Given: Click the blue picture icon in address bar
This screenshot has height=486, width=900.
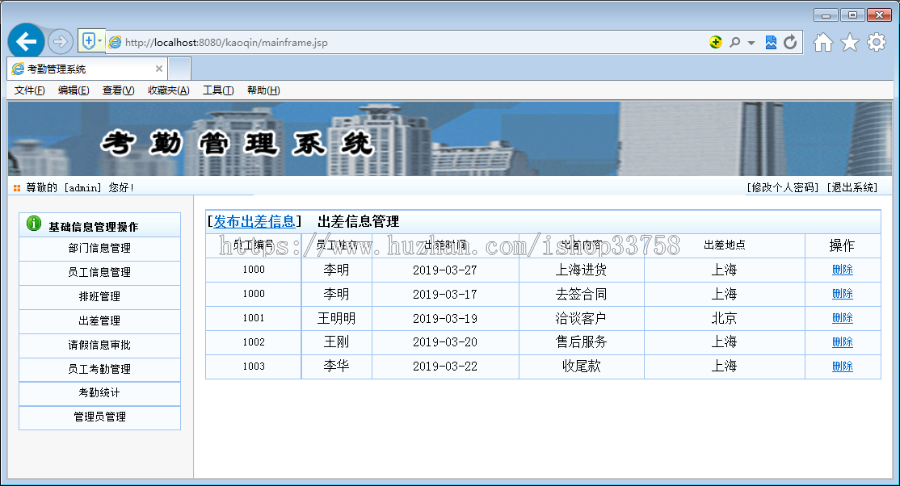Looking at the screenshot, I should [x=771, y=42].
